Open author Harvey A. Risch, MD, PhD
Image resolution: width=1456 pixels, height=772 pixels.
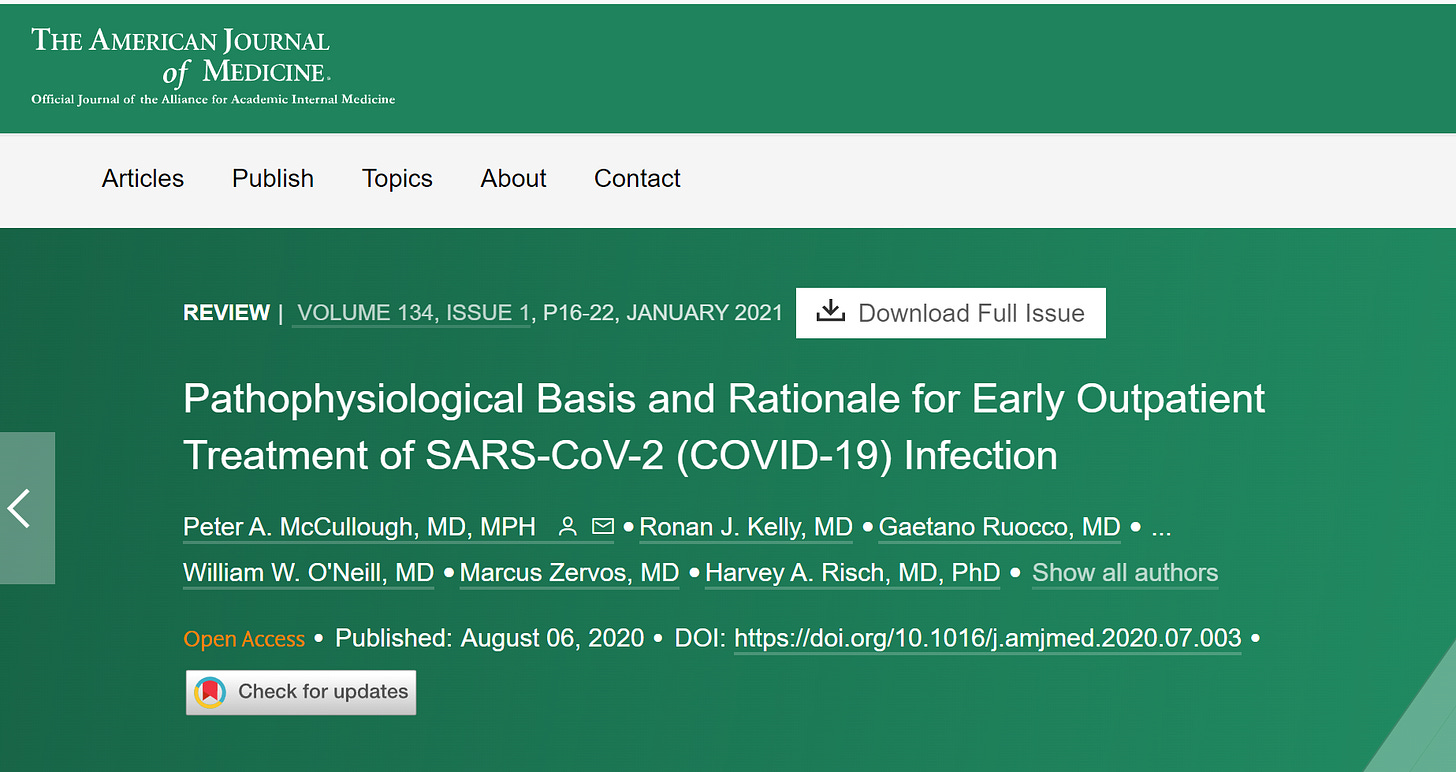853,573
